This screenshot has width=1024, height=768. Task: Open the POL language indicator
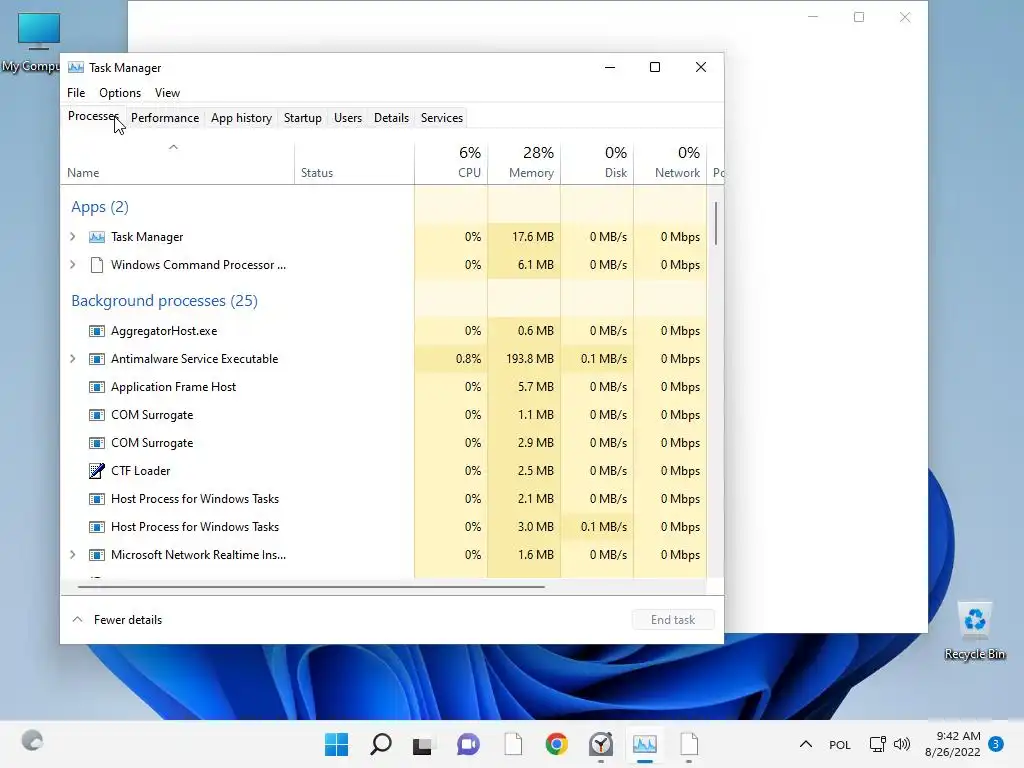tap(840, 745)
